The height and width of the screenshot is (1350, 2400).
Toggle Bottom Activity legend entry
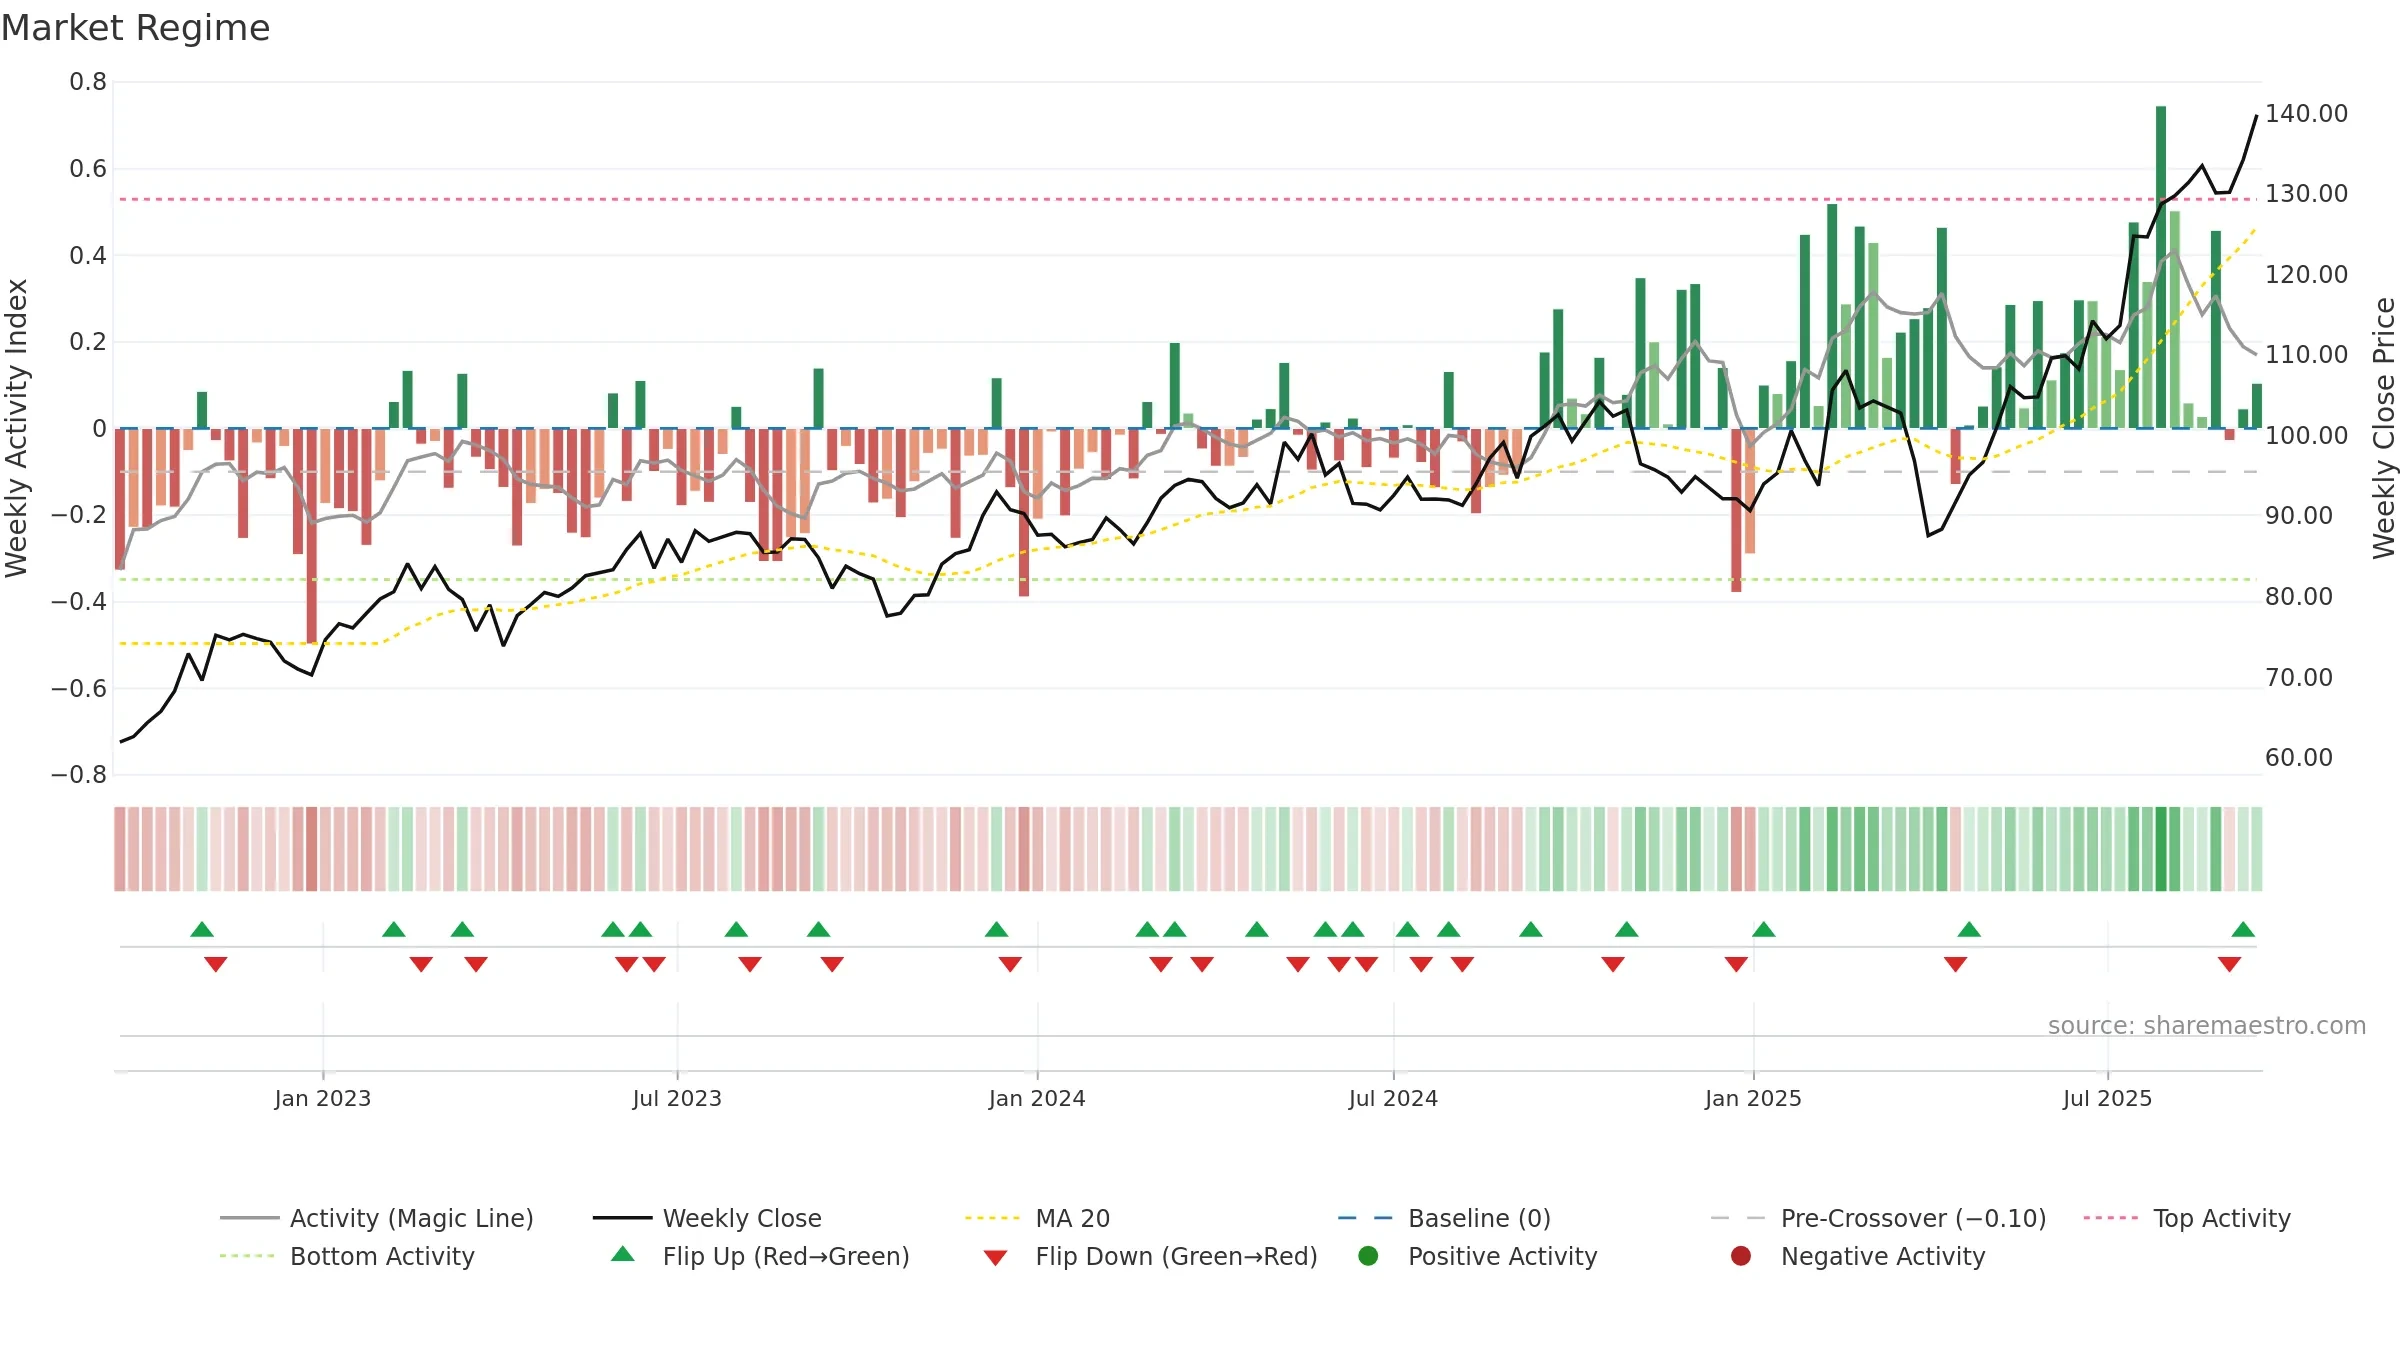(x=347, y=1256)
